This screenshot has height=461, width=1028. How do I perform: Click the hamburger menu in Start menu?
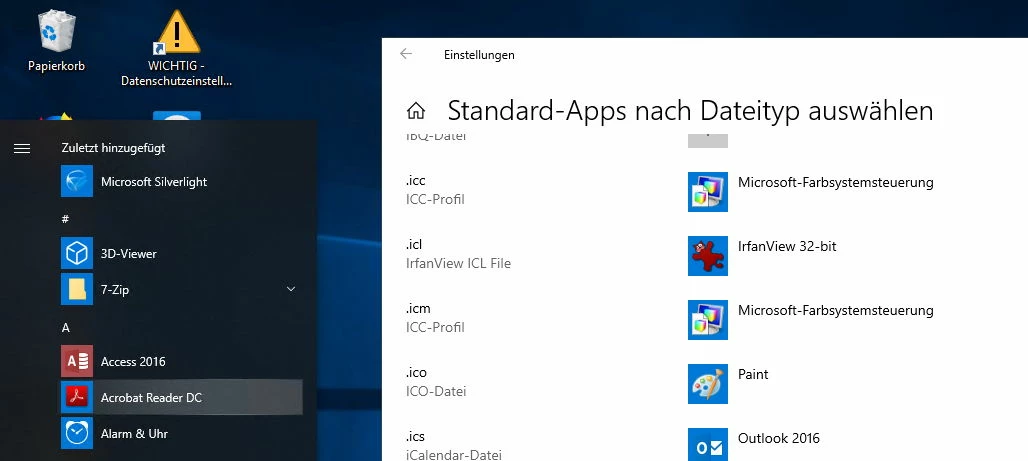(22, 148)
